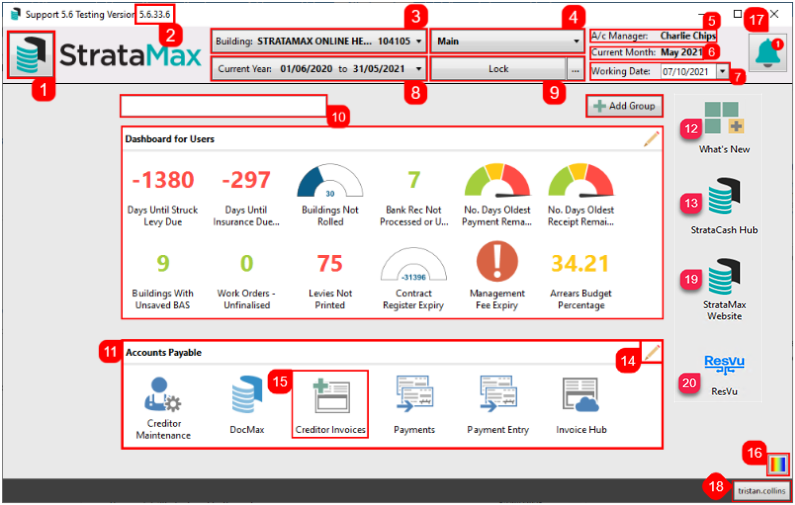Image resolution: width=795 pixels, height=505 pixels.
Task: Open Creditor Maintenance icon
Action: pyautogui.click(x=163, y=394)
